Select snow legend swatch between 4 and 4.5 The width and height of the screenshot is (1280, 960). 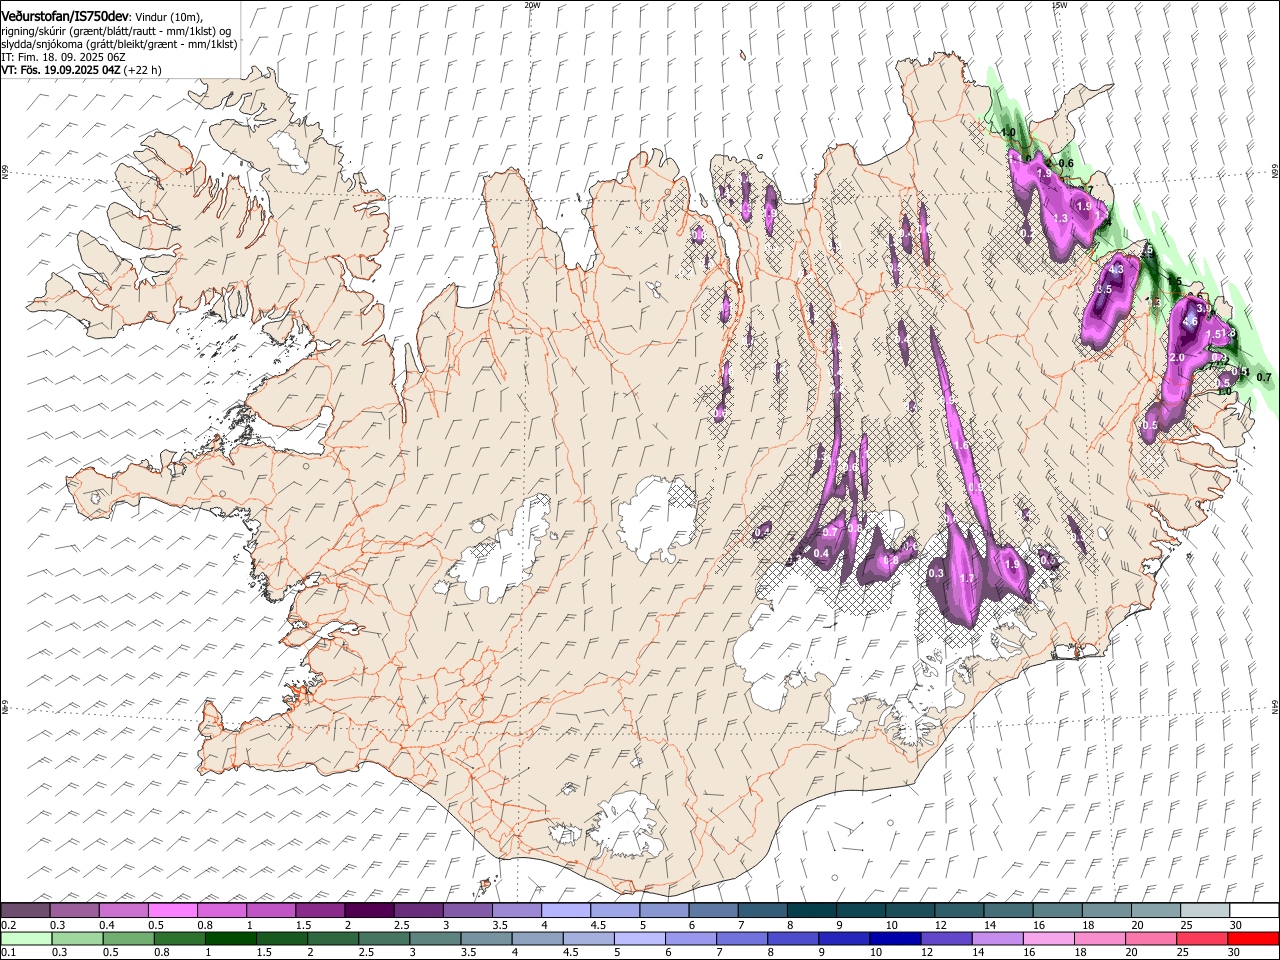(x=565, y=910)
